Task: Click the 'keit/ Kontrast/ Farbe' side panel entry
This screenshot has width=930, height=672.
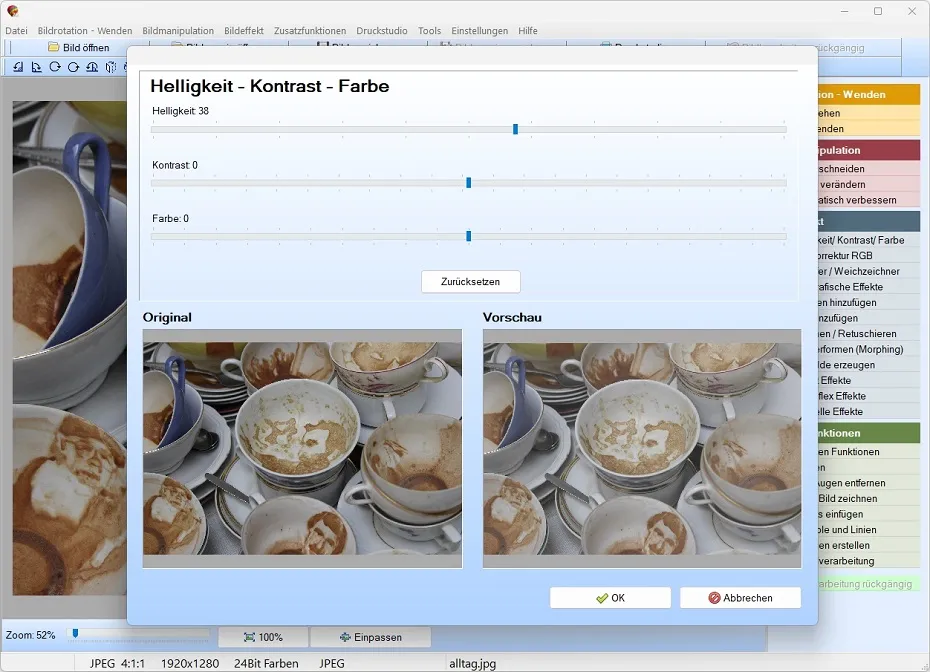Action: point(869,240)
